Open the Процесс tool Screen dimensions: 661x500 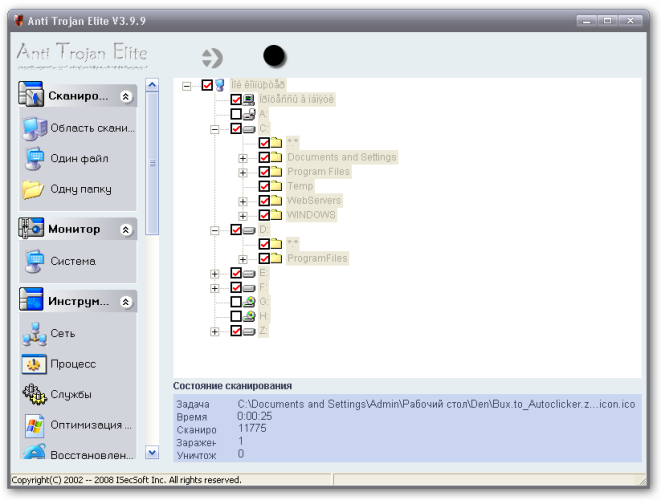[x=35, y=364]
